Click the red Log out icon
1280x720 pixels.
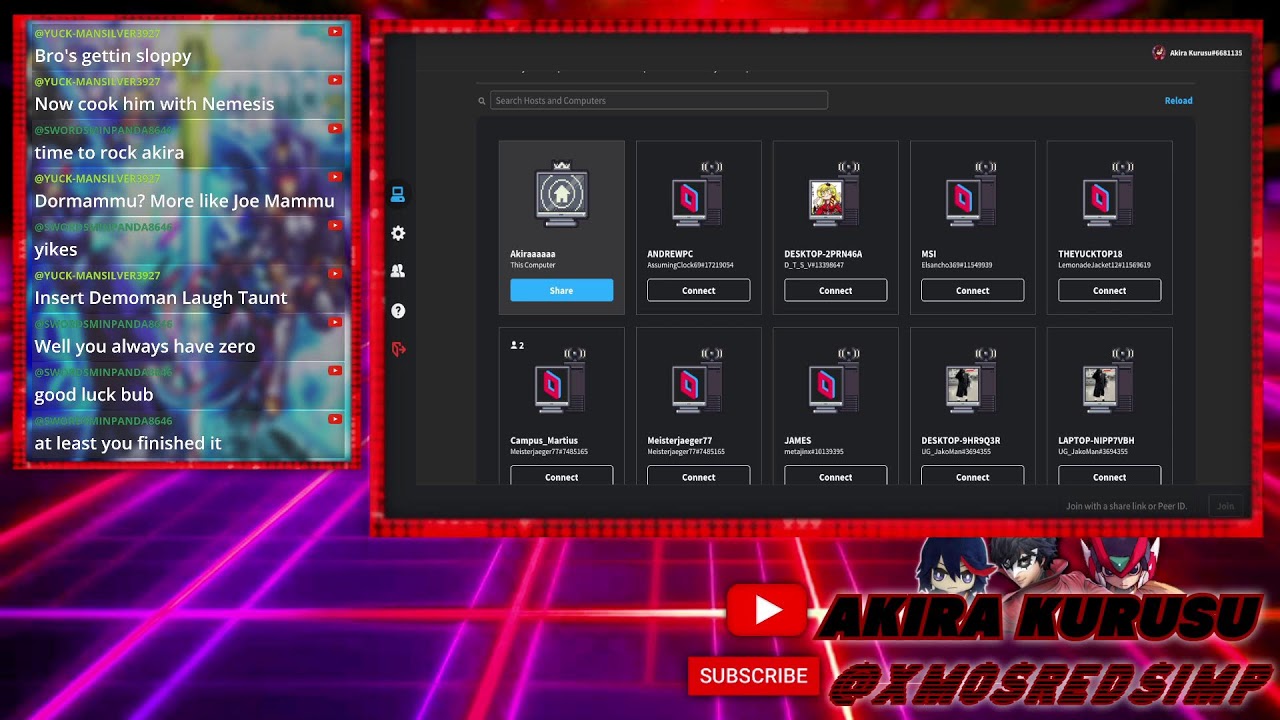pyautogui.click(x=398, y=349)
